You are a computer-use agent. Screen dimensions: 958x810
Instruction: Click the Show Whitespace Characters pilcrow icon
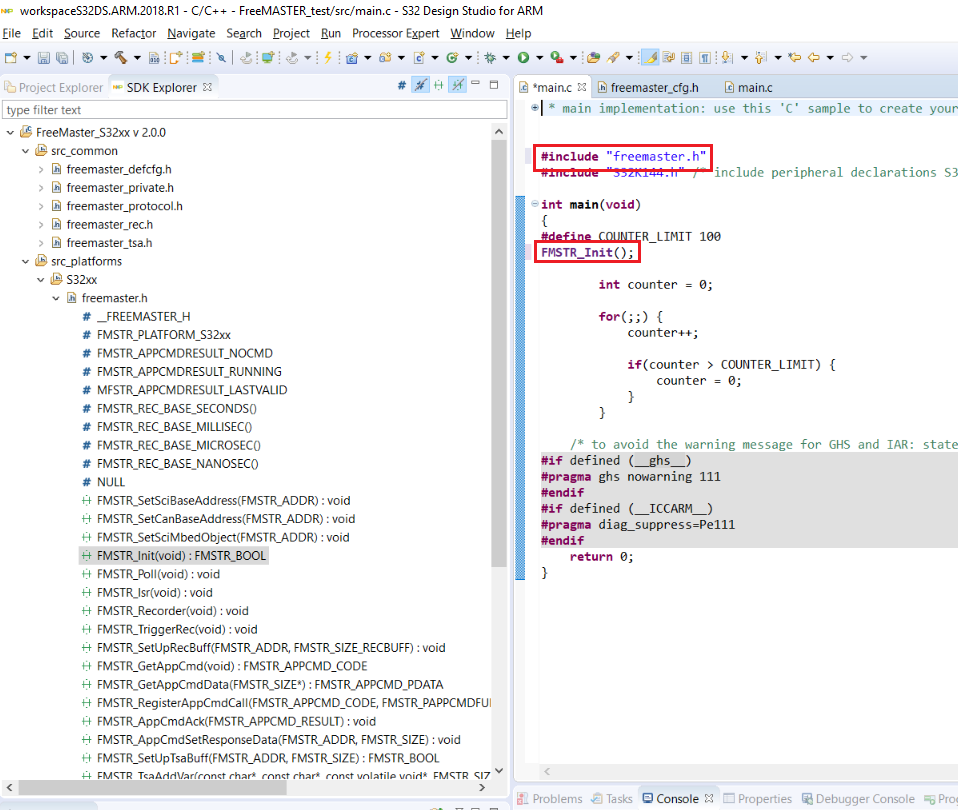point(705,57)
